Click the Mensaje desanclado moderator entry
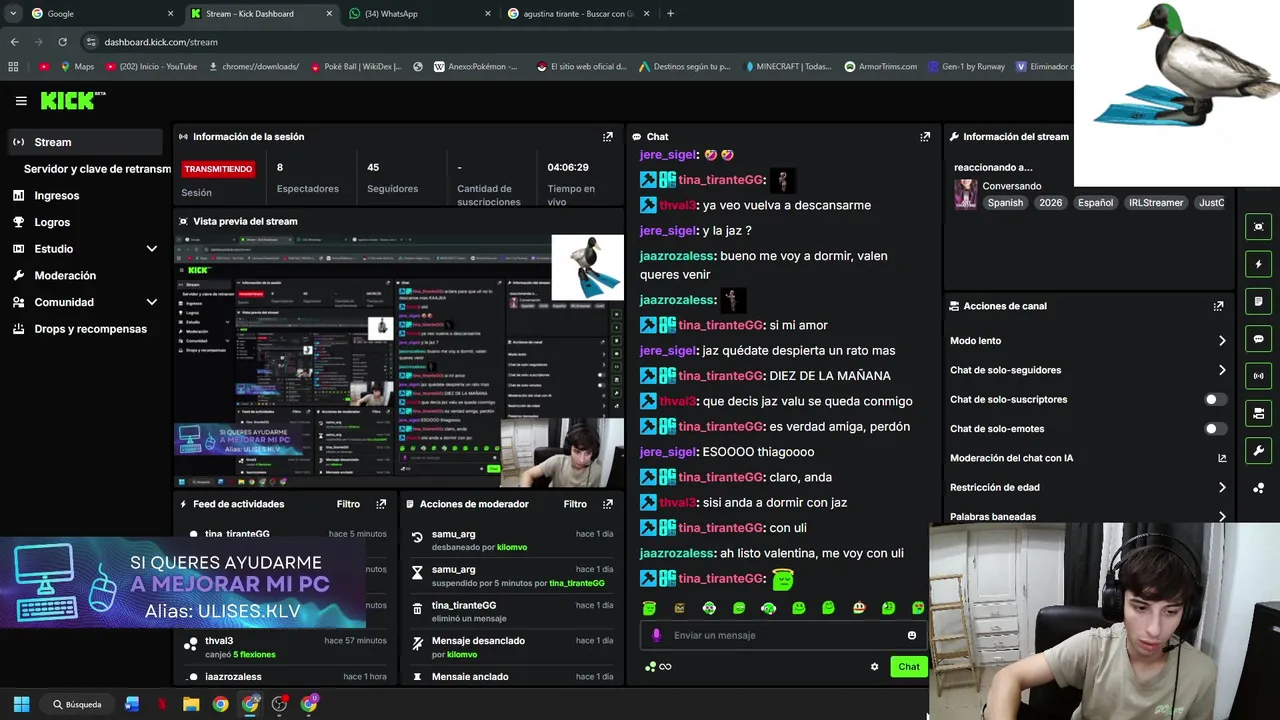Screen dimensions: 1280x720 [510, 647]
